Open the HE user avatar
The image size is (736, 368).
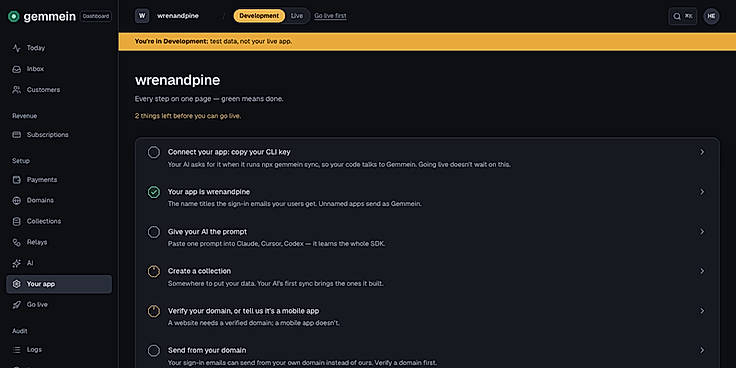click(711, 16)
